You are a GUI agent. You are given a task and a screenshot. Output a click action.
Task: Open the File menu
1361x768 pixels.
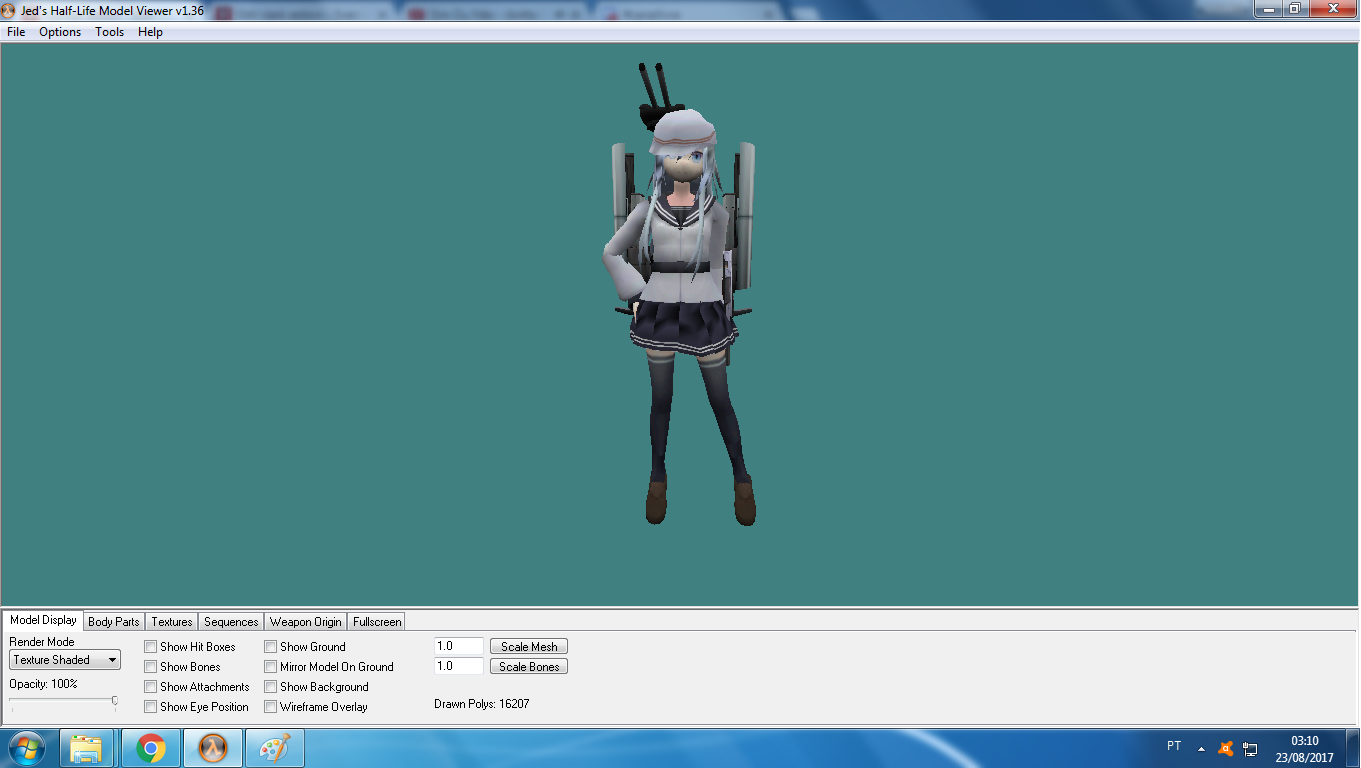point(16,32)
